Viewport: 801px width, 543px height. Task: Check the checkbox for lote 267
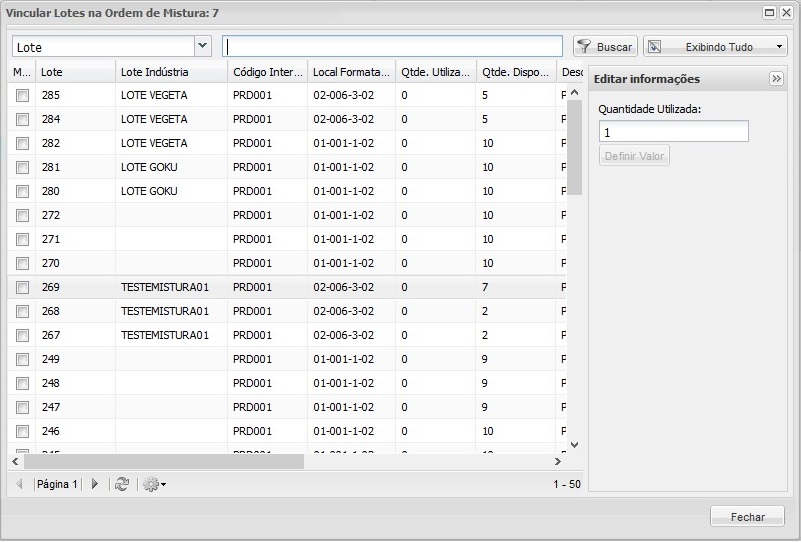tap(22, 335)
